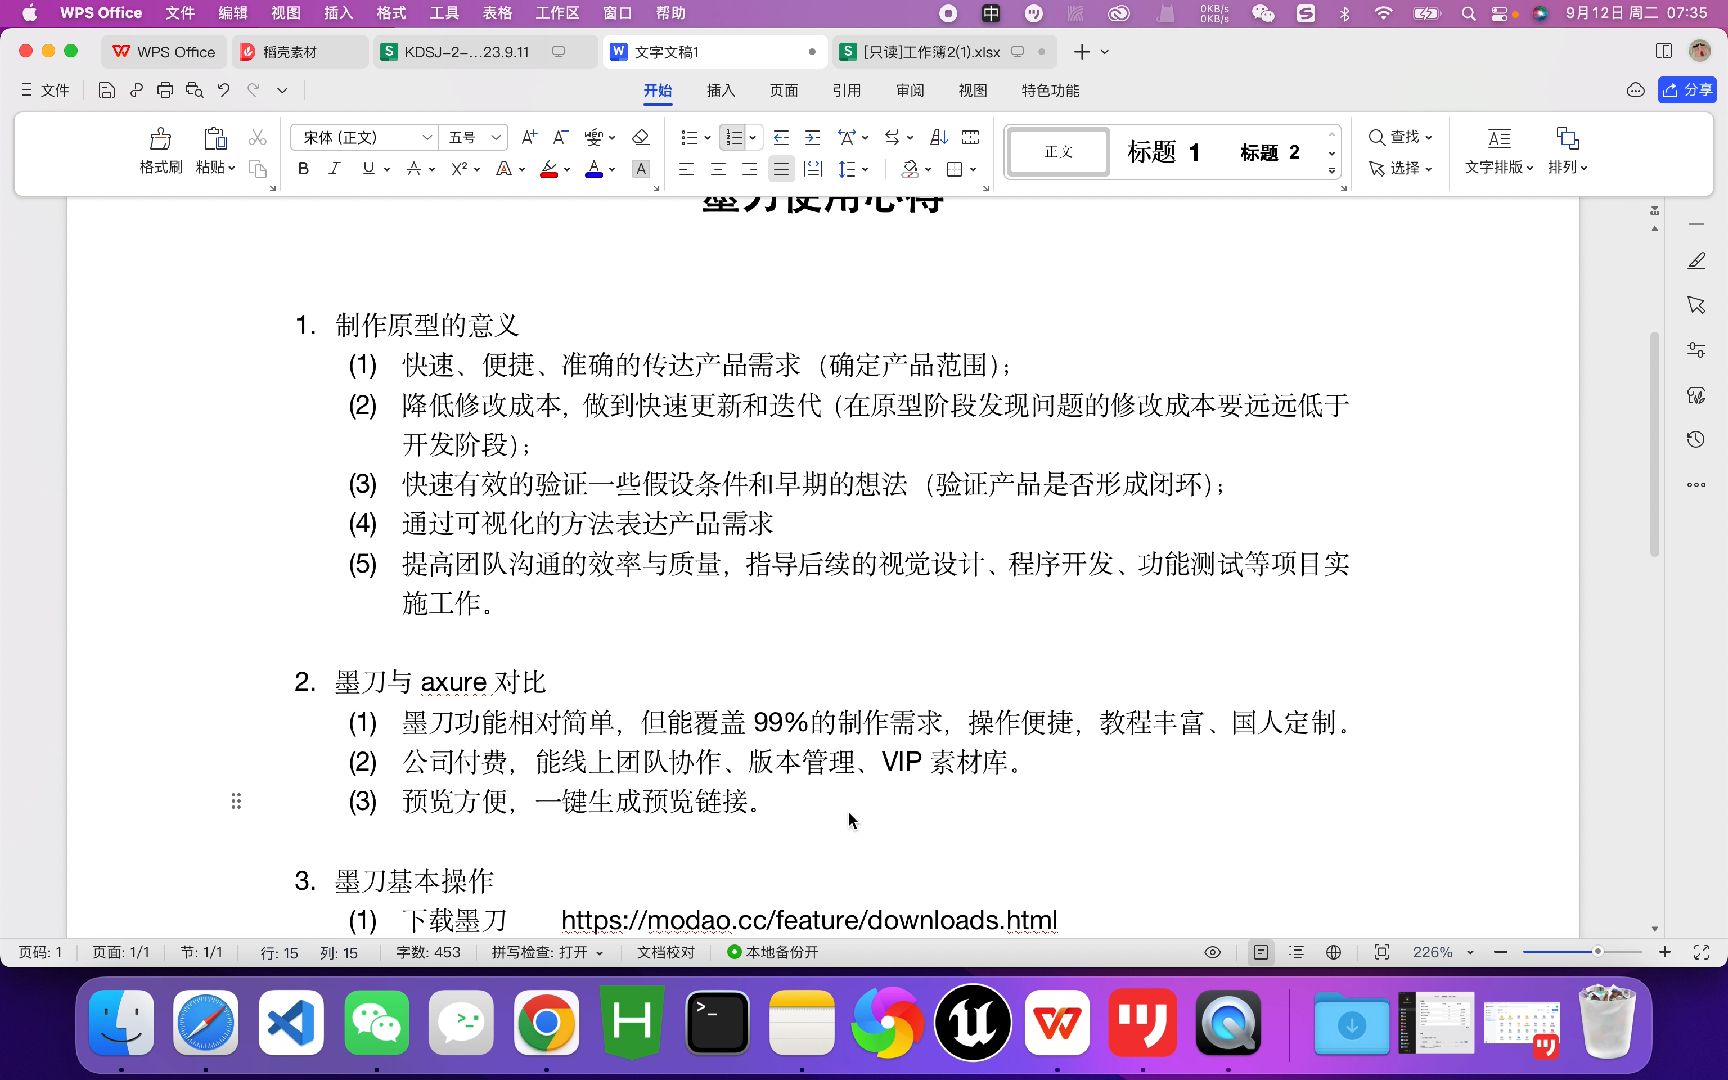Click the increase font size icon
This screenshot has height=1080, width=1728.
pos(528,137)
